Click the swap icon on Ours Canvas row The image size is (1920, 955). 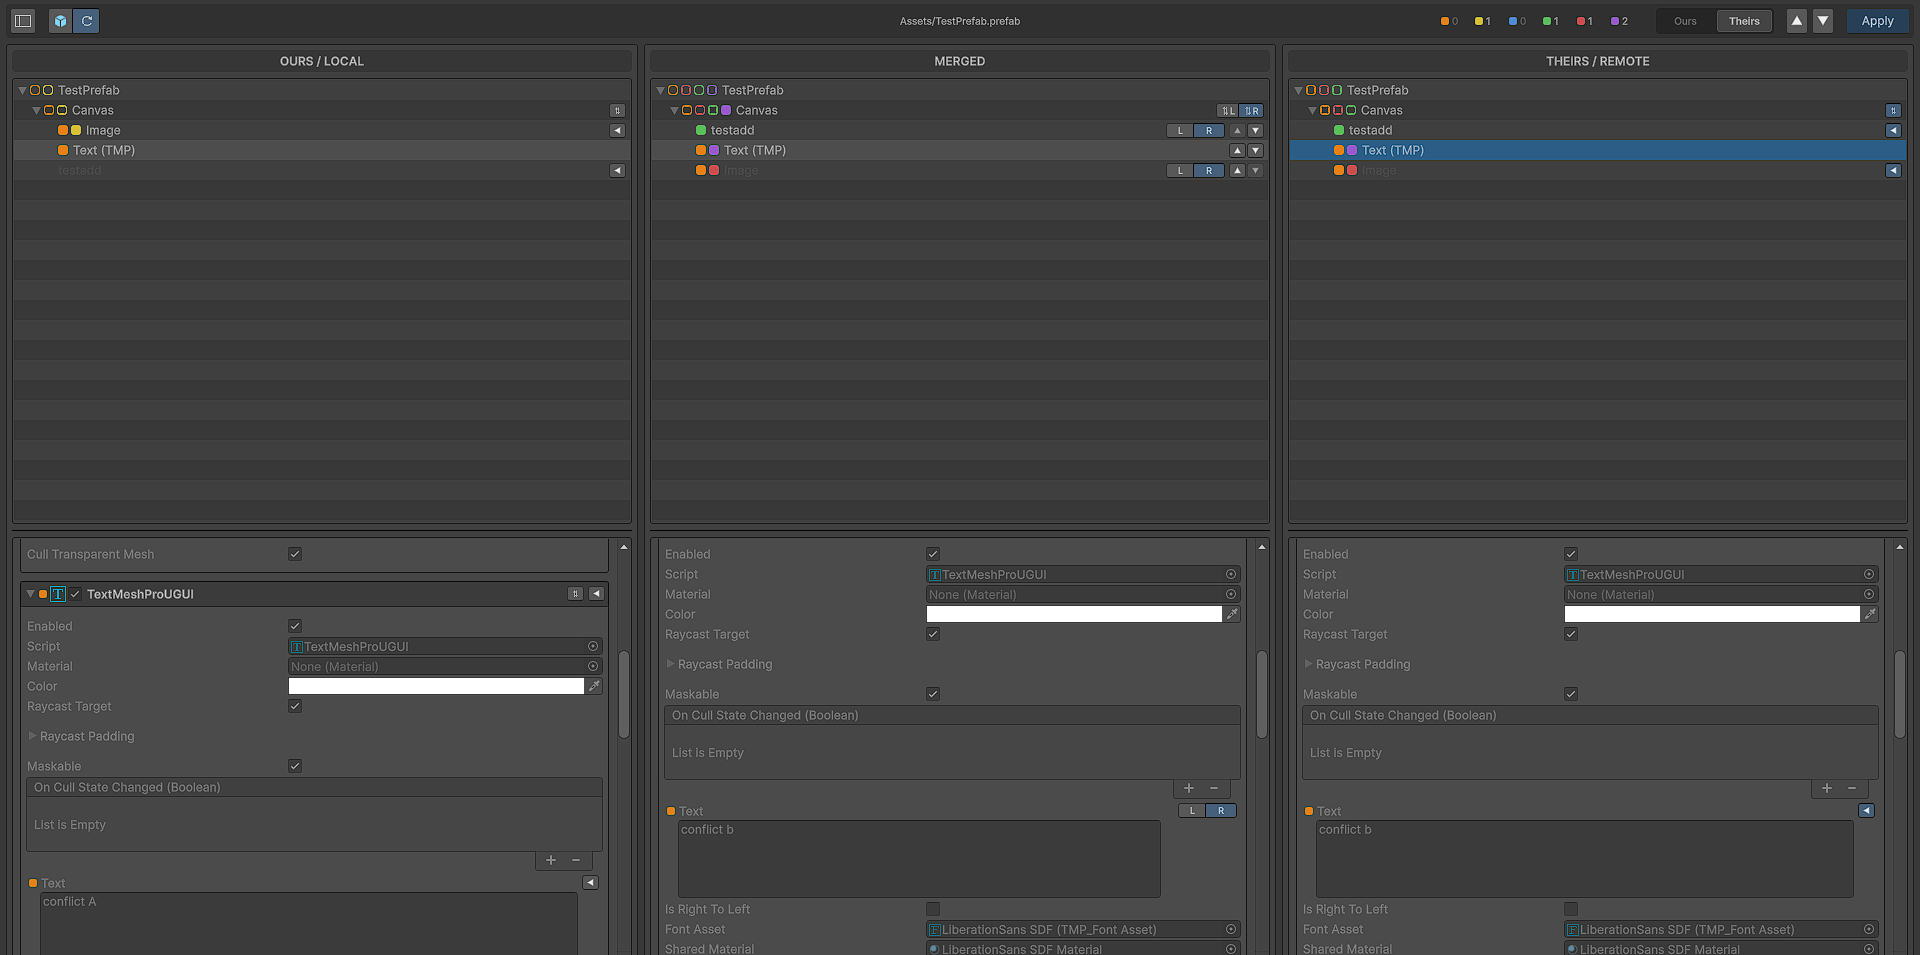click(617, 111)
